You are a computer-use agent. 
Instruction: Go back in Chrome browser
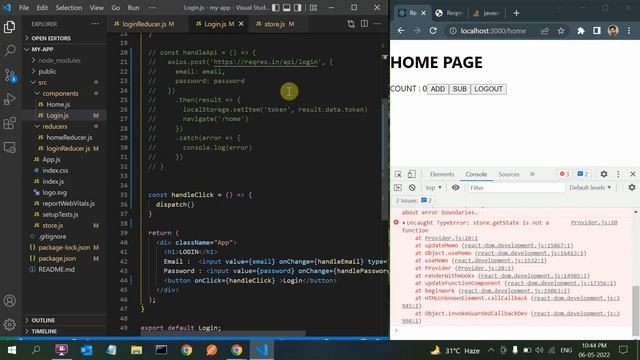401,31
